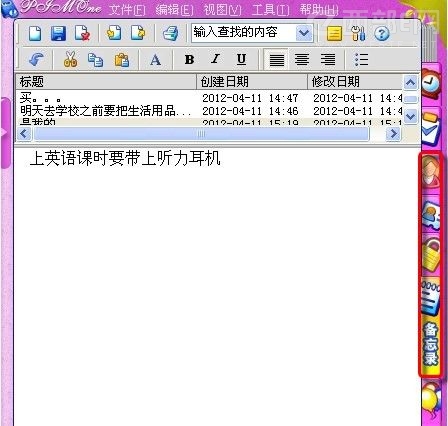The width and height of the screenshot is (448, 426).
Task: Toggle underline formatting
Action: (241, 60)
